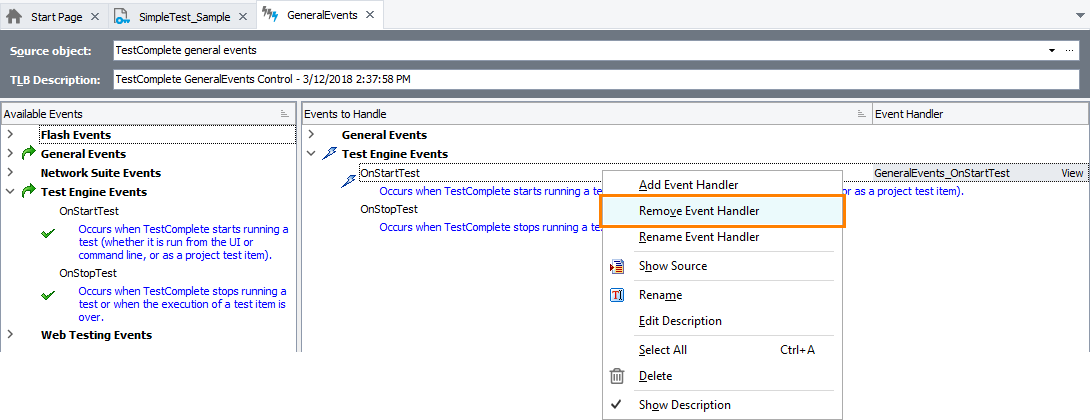Expand General Events in Events to Handle
Screen dimensions: 1090x420
pos(311,134)
